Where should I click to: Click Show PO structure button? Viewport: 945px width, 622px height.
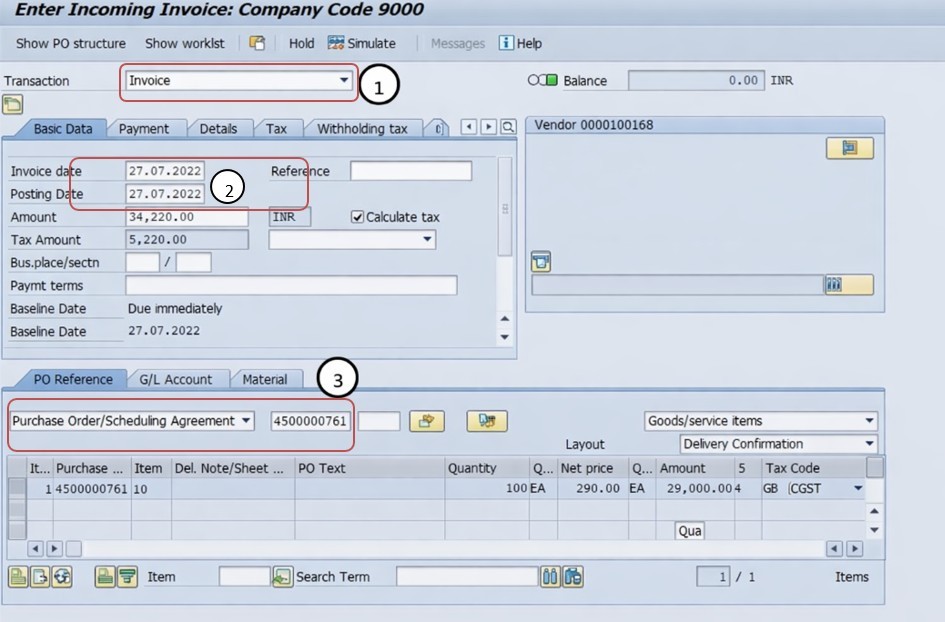click(x=71, y=43)
